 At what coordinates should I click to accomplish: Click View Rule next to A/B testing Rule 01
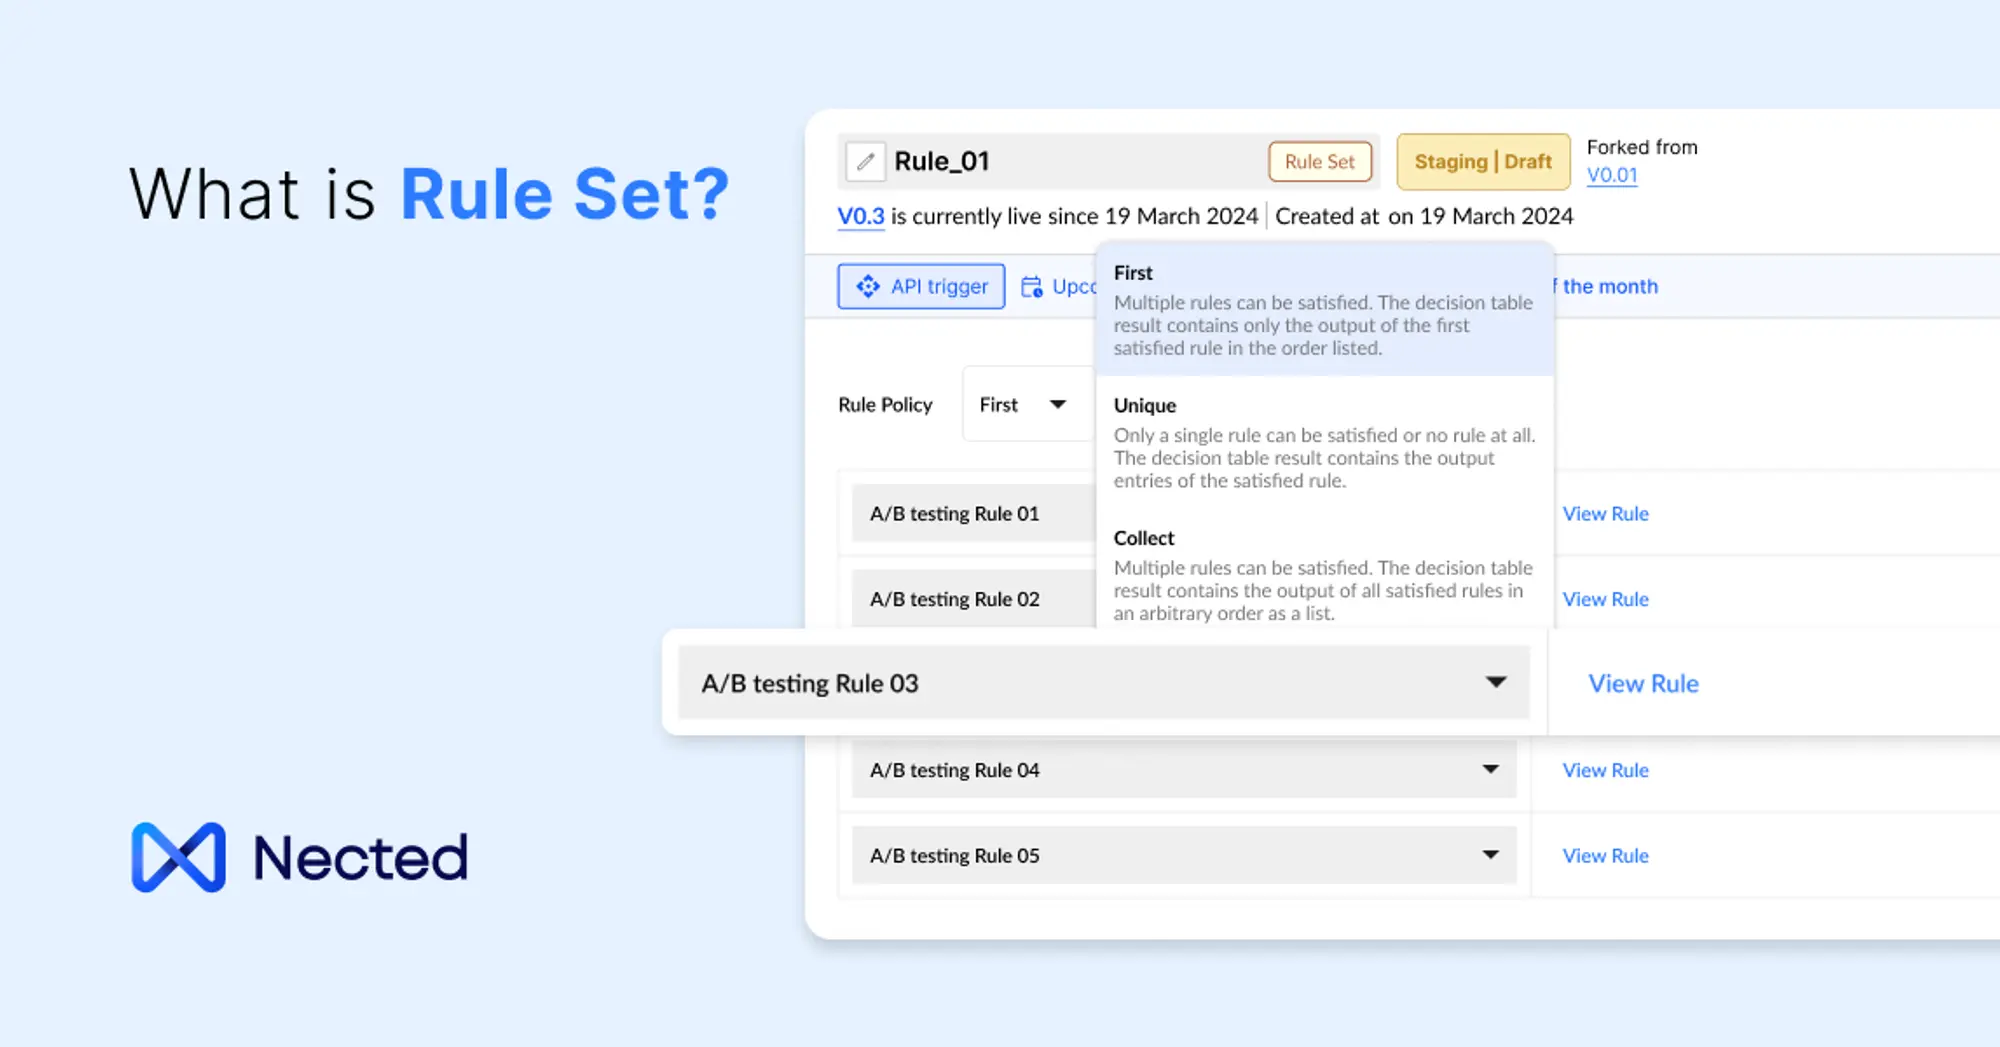tap(1605, 513)
